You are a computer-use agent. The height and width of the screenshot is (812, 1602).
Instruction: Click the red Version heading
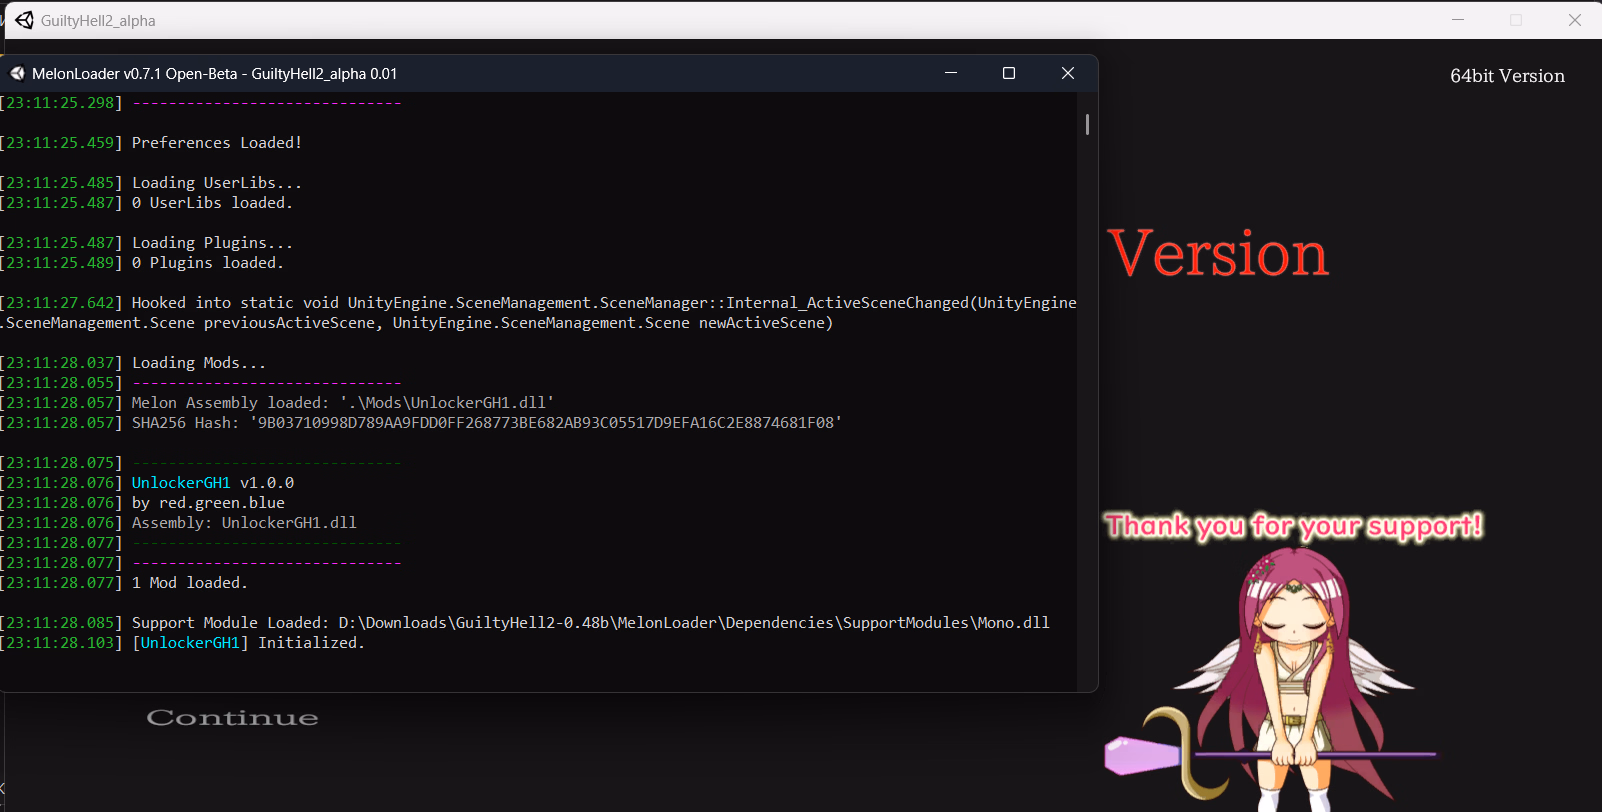tap(1218, 254)
